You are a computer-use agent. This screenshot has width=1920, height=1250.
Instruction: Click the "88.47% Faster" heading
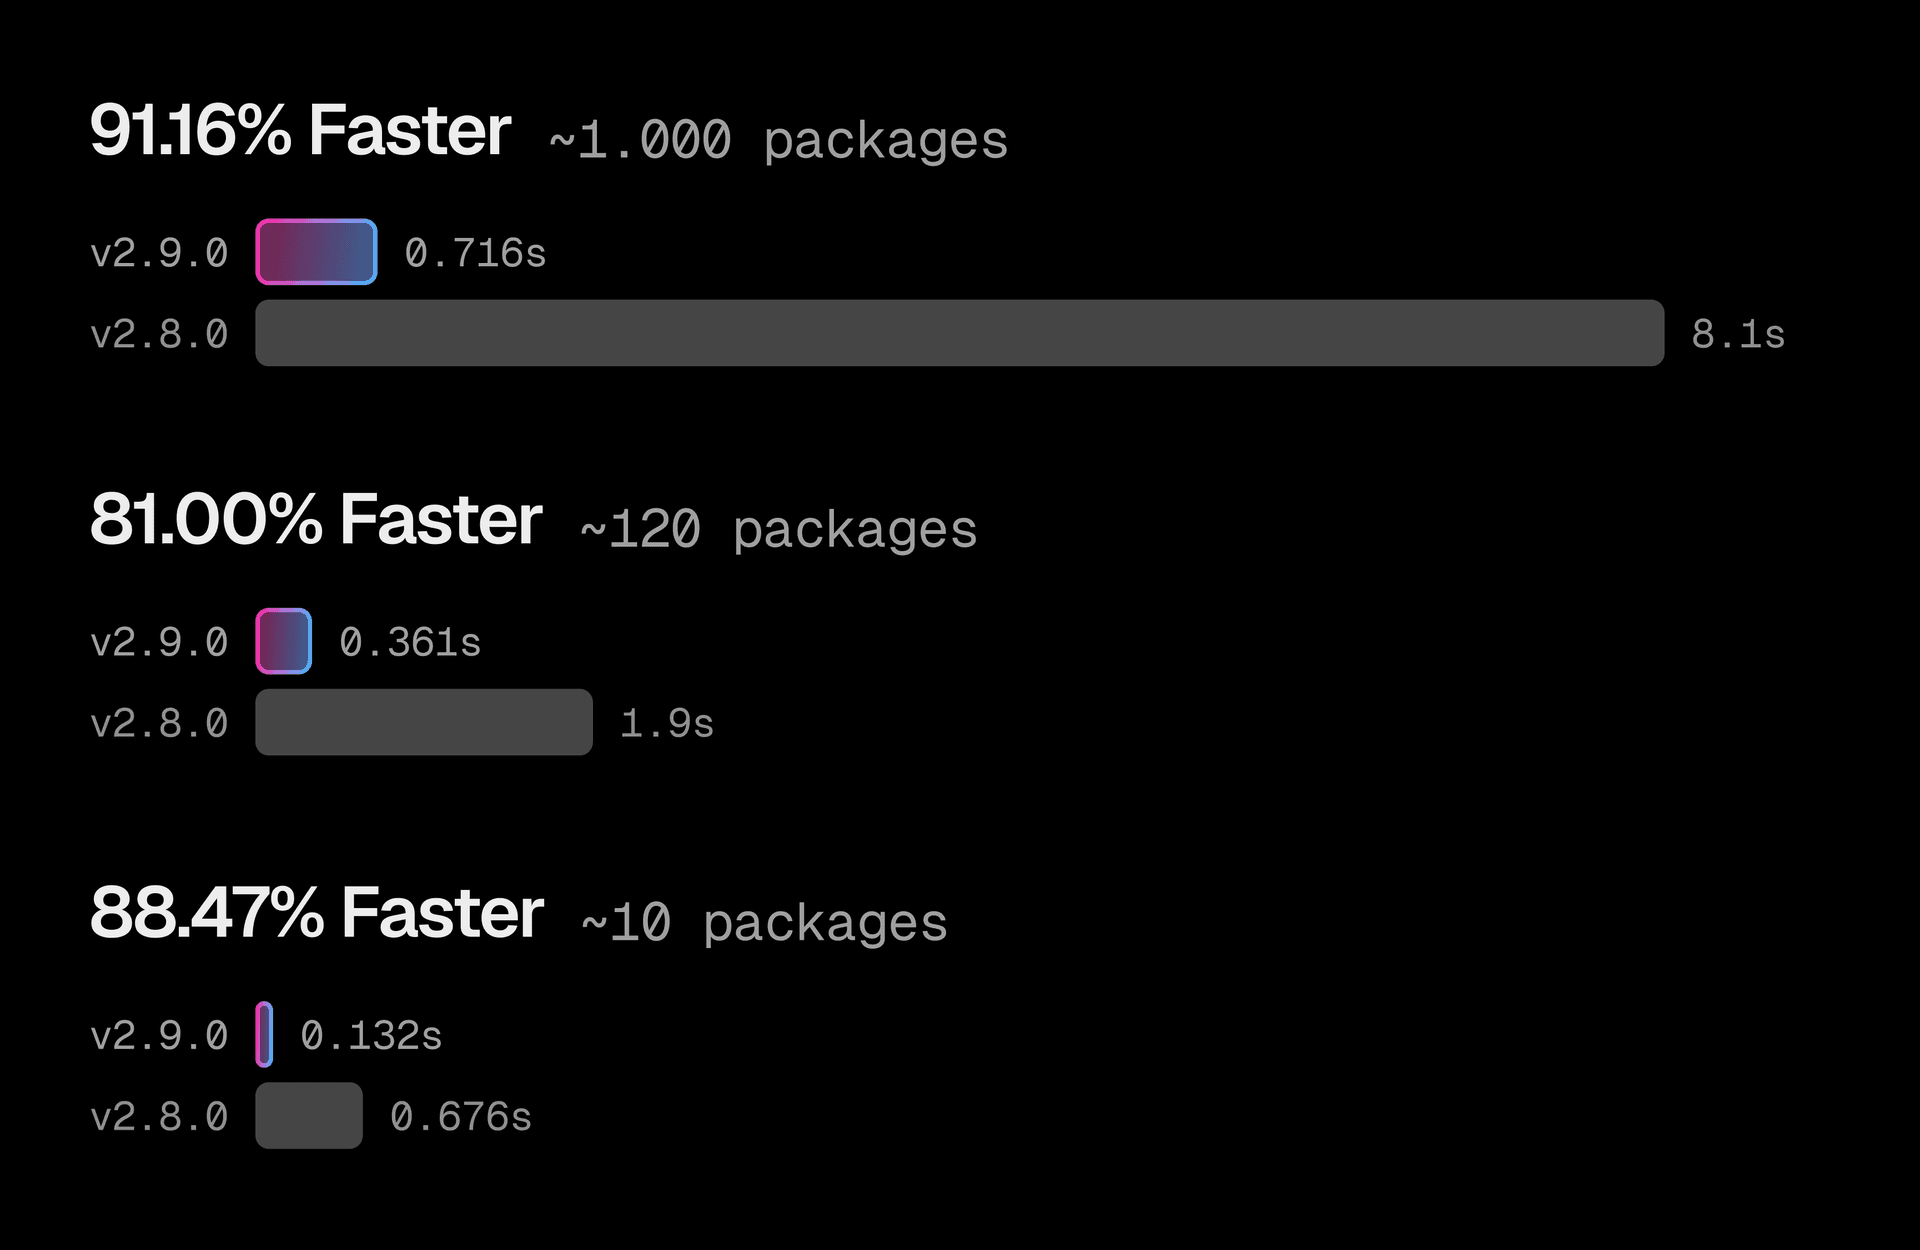(x=316, y=913)
